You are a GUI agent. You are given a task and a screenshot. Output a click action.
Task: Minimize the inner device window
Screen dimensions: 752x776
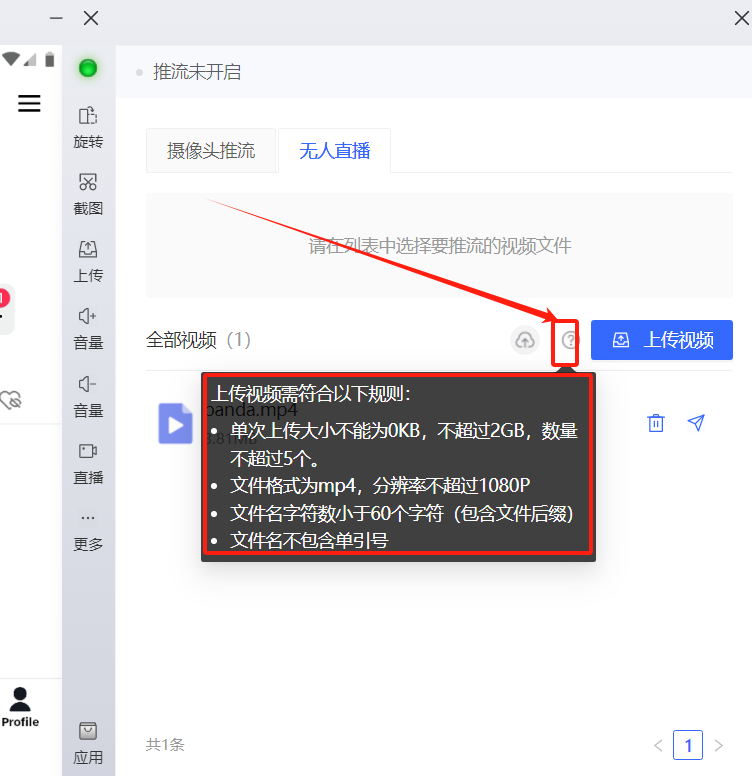click(56, 18)
